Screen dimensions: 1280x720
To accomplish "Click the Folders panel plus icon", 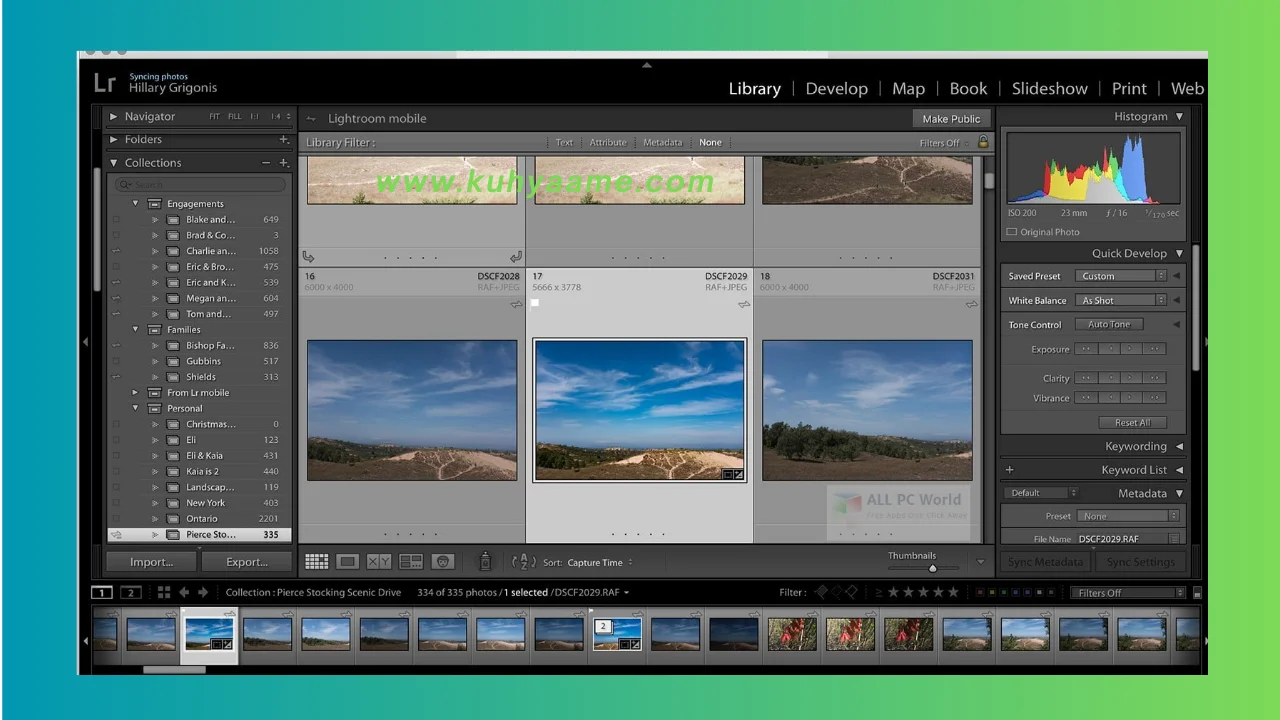I will click(284, 140).
